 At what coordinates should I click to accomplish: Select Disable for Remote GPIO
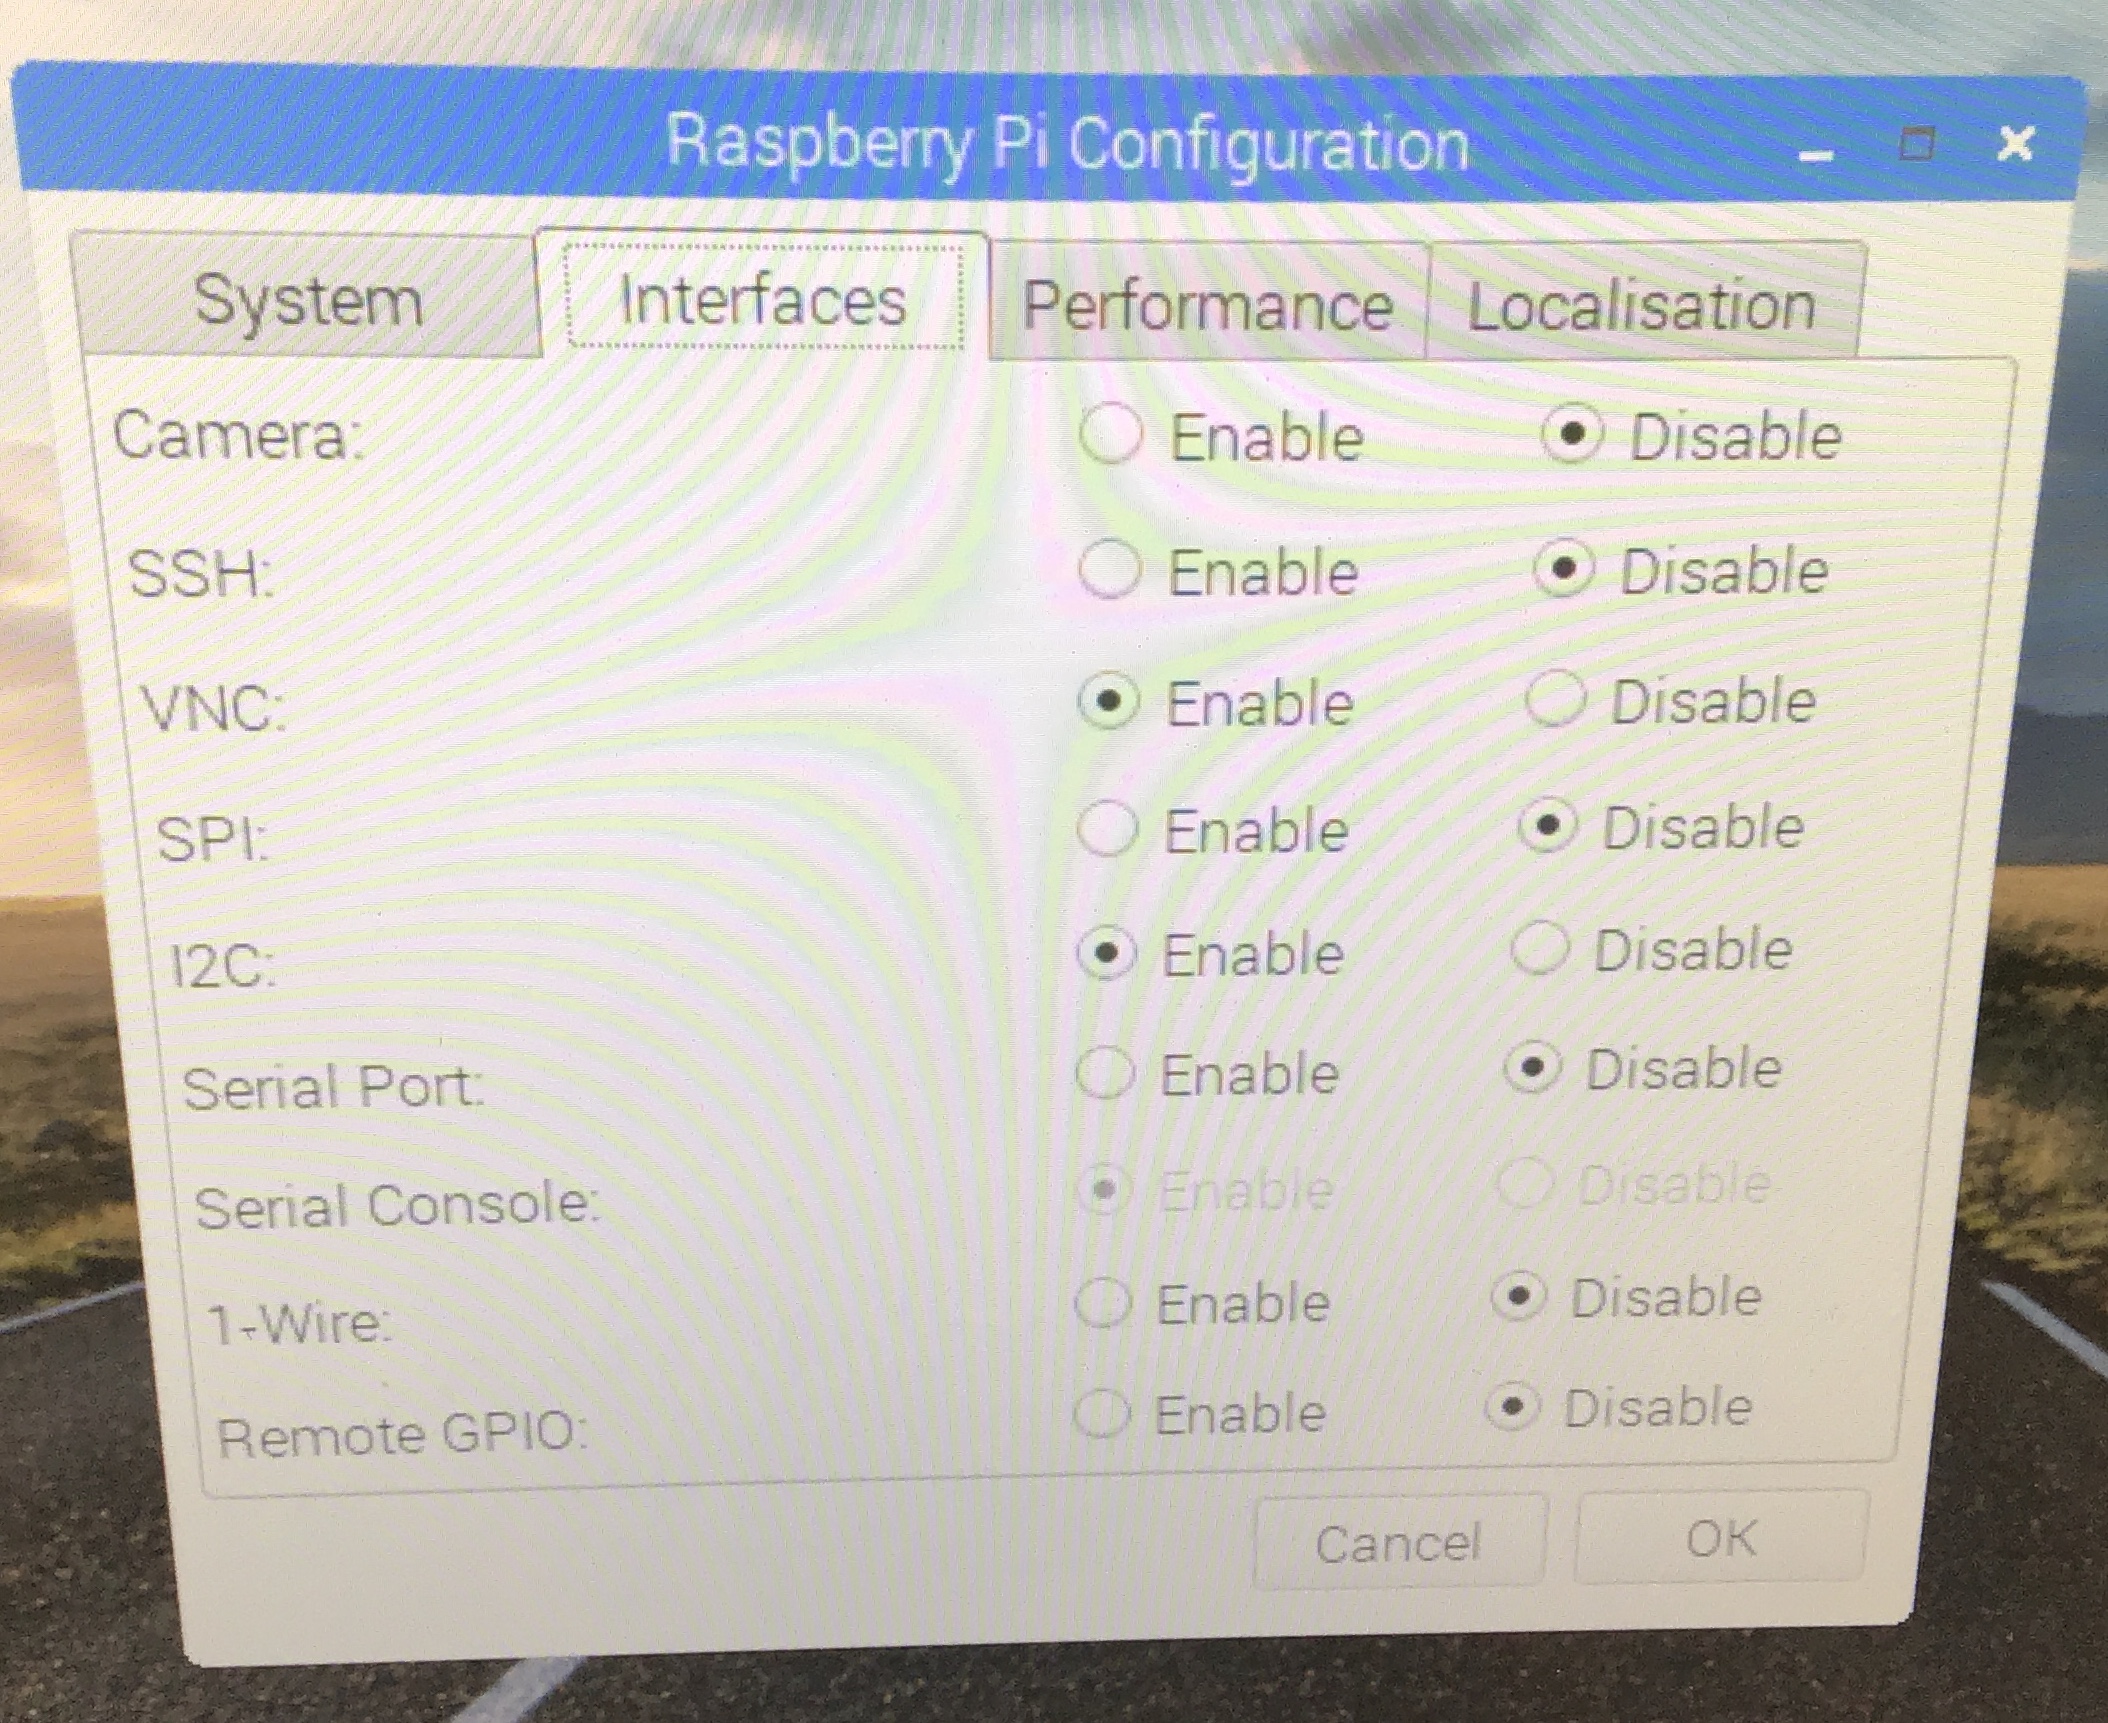1512,1407
